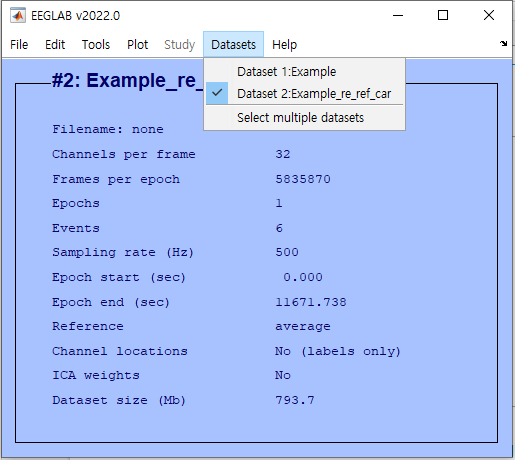Click the sampling rate value 500
Image resolution: width=515 pixels, height=460 pixels.
tap(287, 252)
